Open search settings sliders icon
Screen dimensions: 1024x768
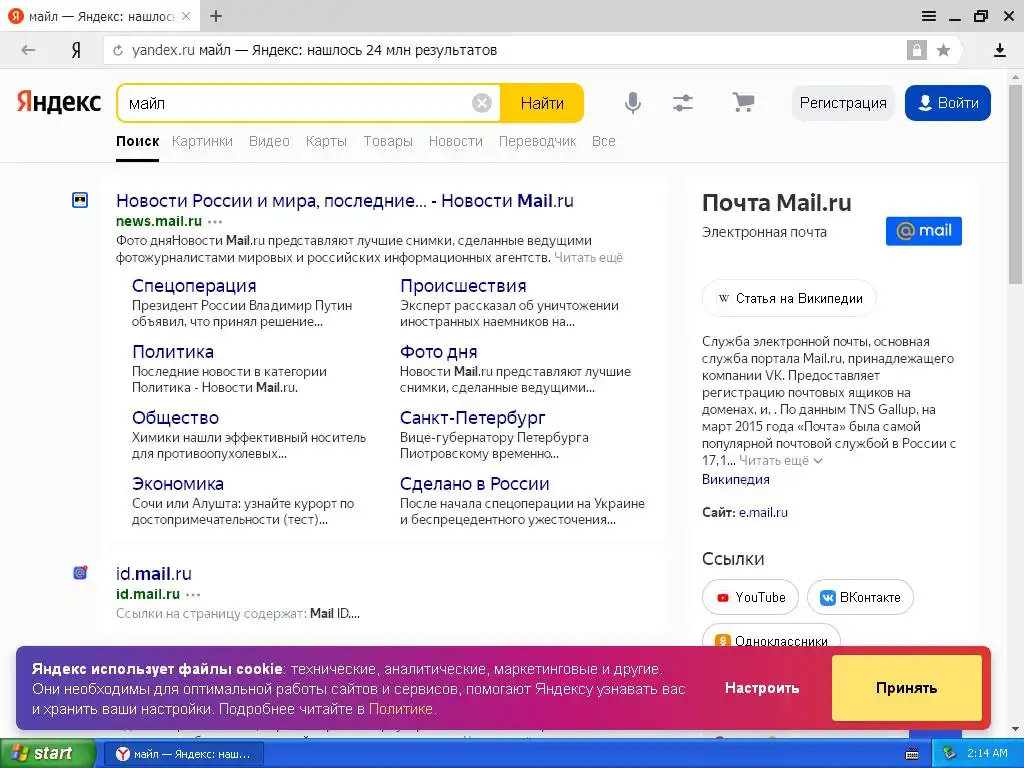click(683, 103)
